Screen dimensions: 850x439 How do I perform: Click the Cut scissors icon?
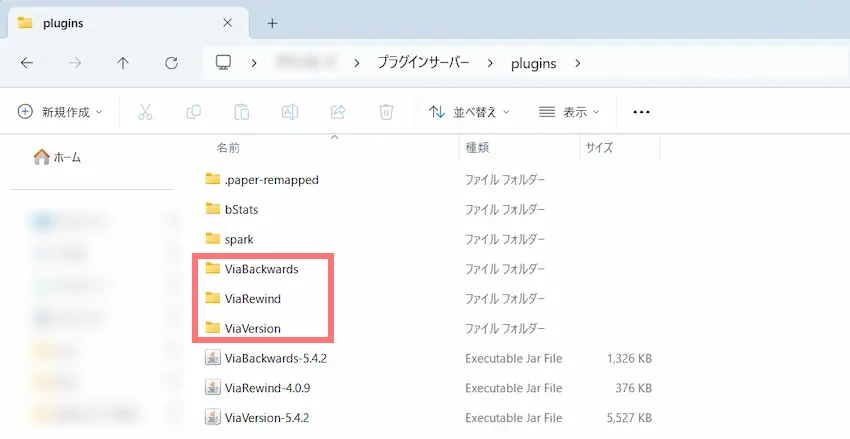145,112
